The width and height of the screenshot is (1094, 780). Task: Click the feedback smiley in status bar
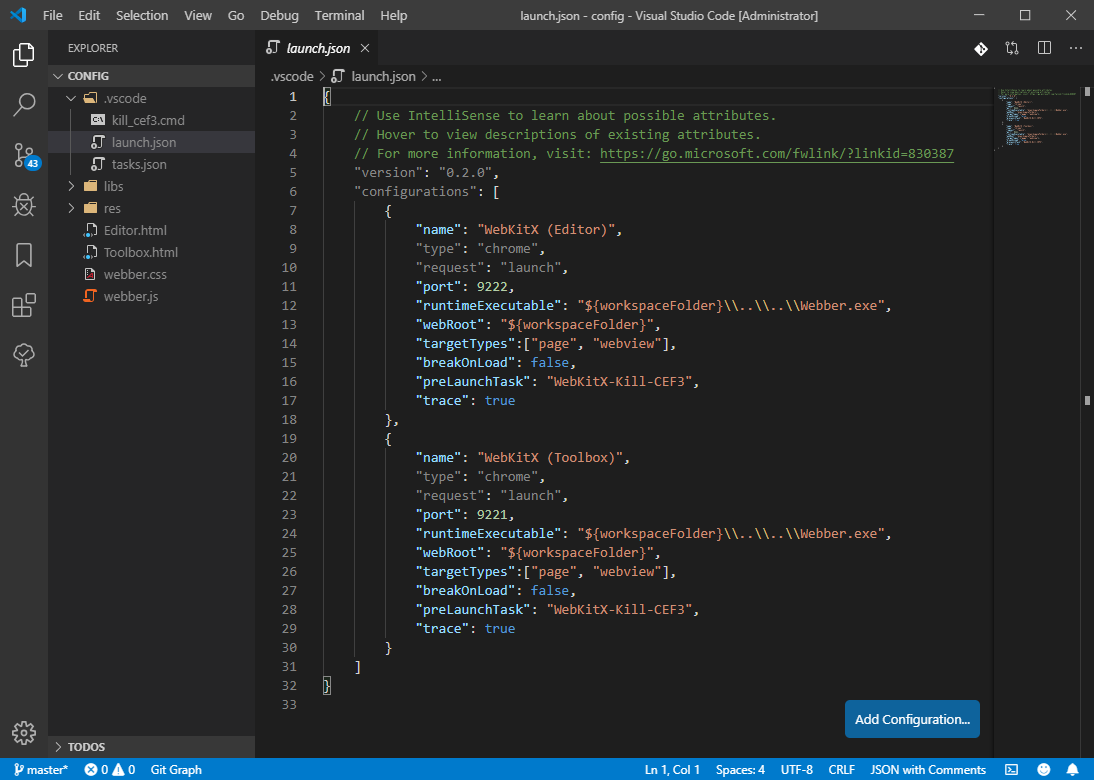1044,770
